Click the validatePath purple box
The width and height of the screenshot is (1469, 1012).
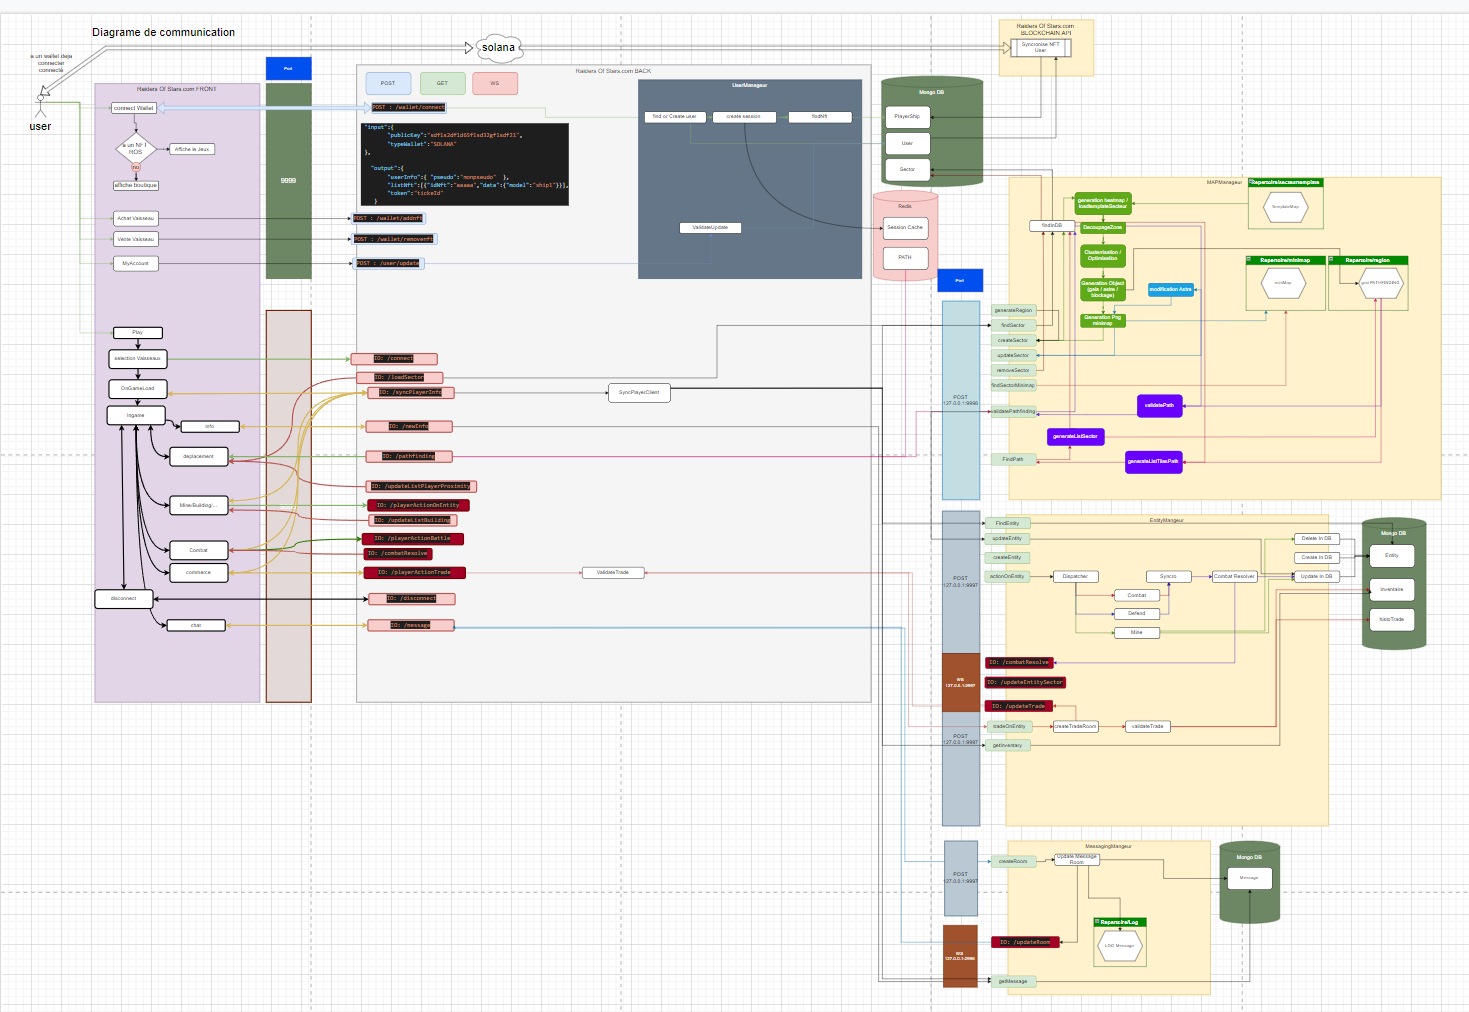[x=1159, y=405]
